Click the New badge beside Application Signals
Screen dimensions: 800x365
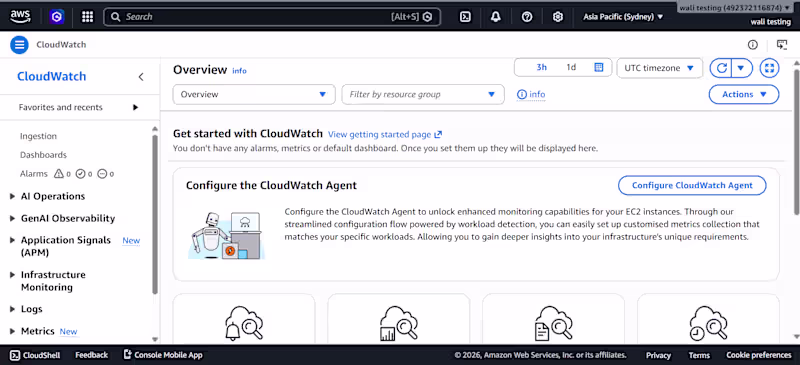pyautogui.click(x=131, y=240)
